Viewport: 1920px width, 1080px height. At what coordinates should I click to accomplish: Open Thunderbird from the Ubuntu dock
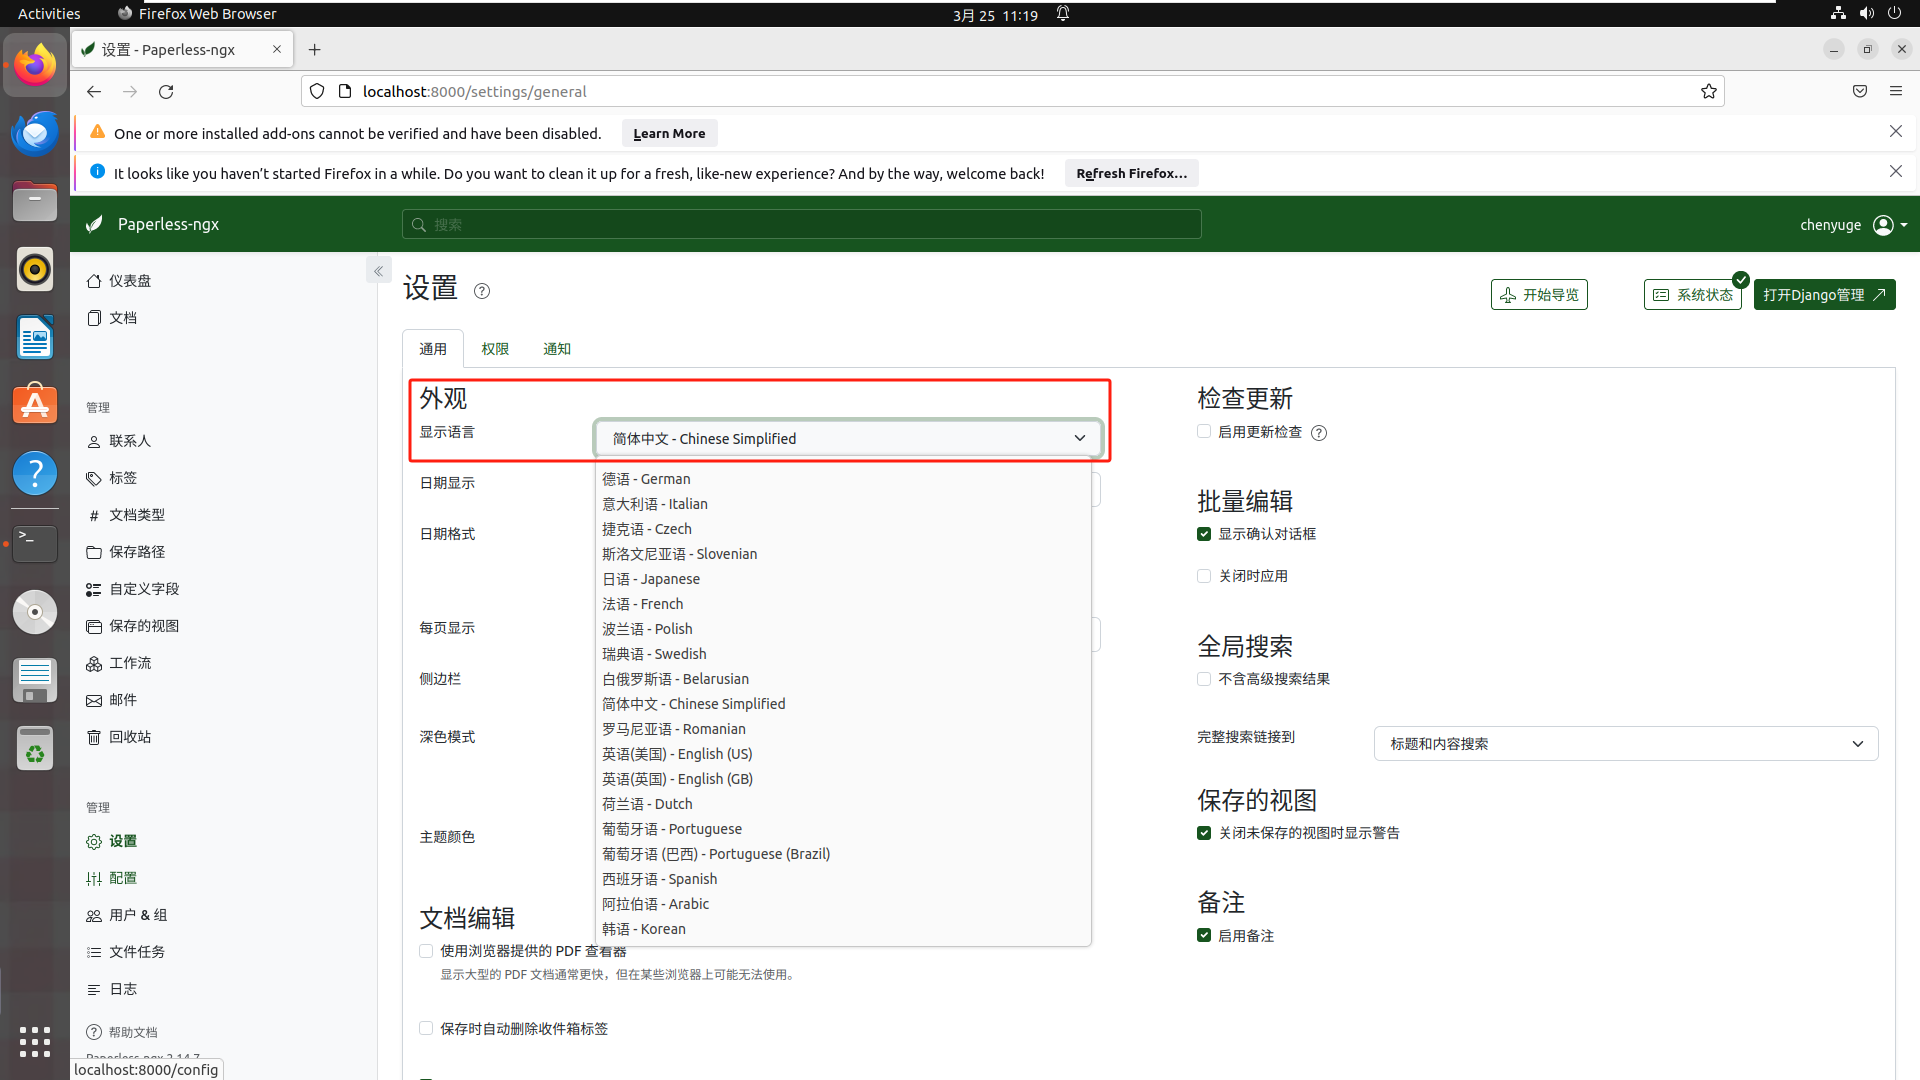tap(35, 133)
